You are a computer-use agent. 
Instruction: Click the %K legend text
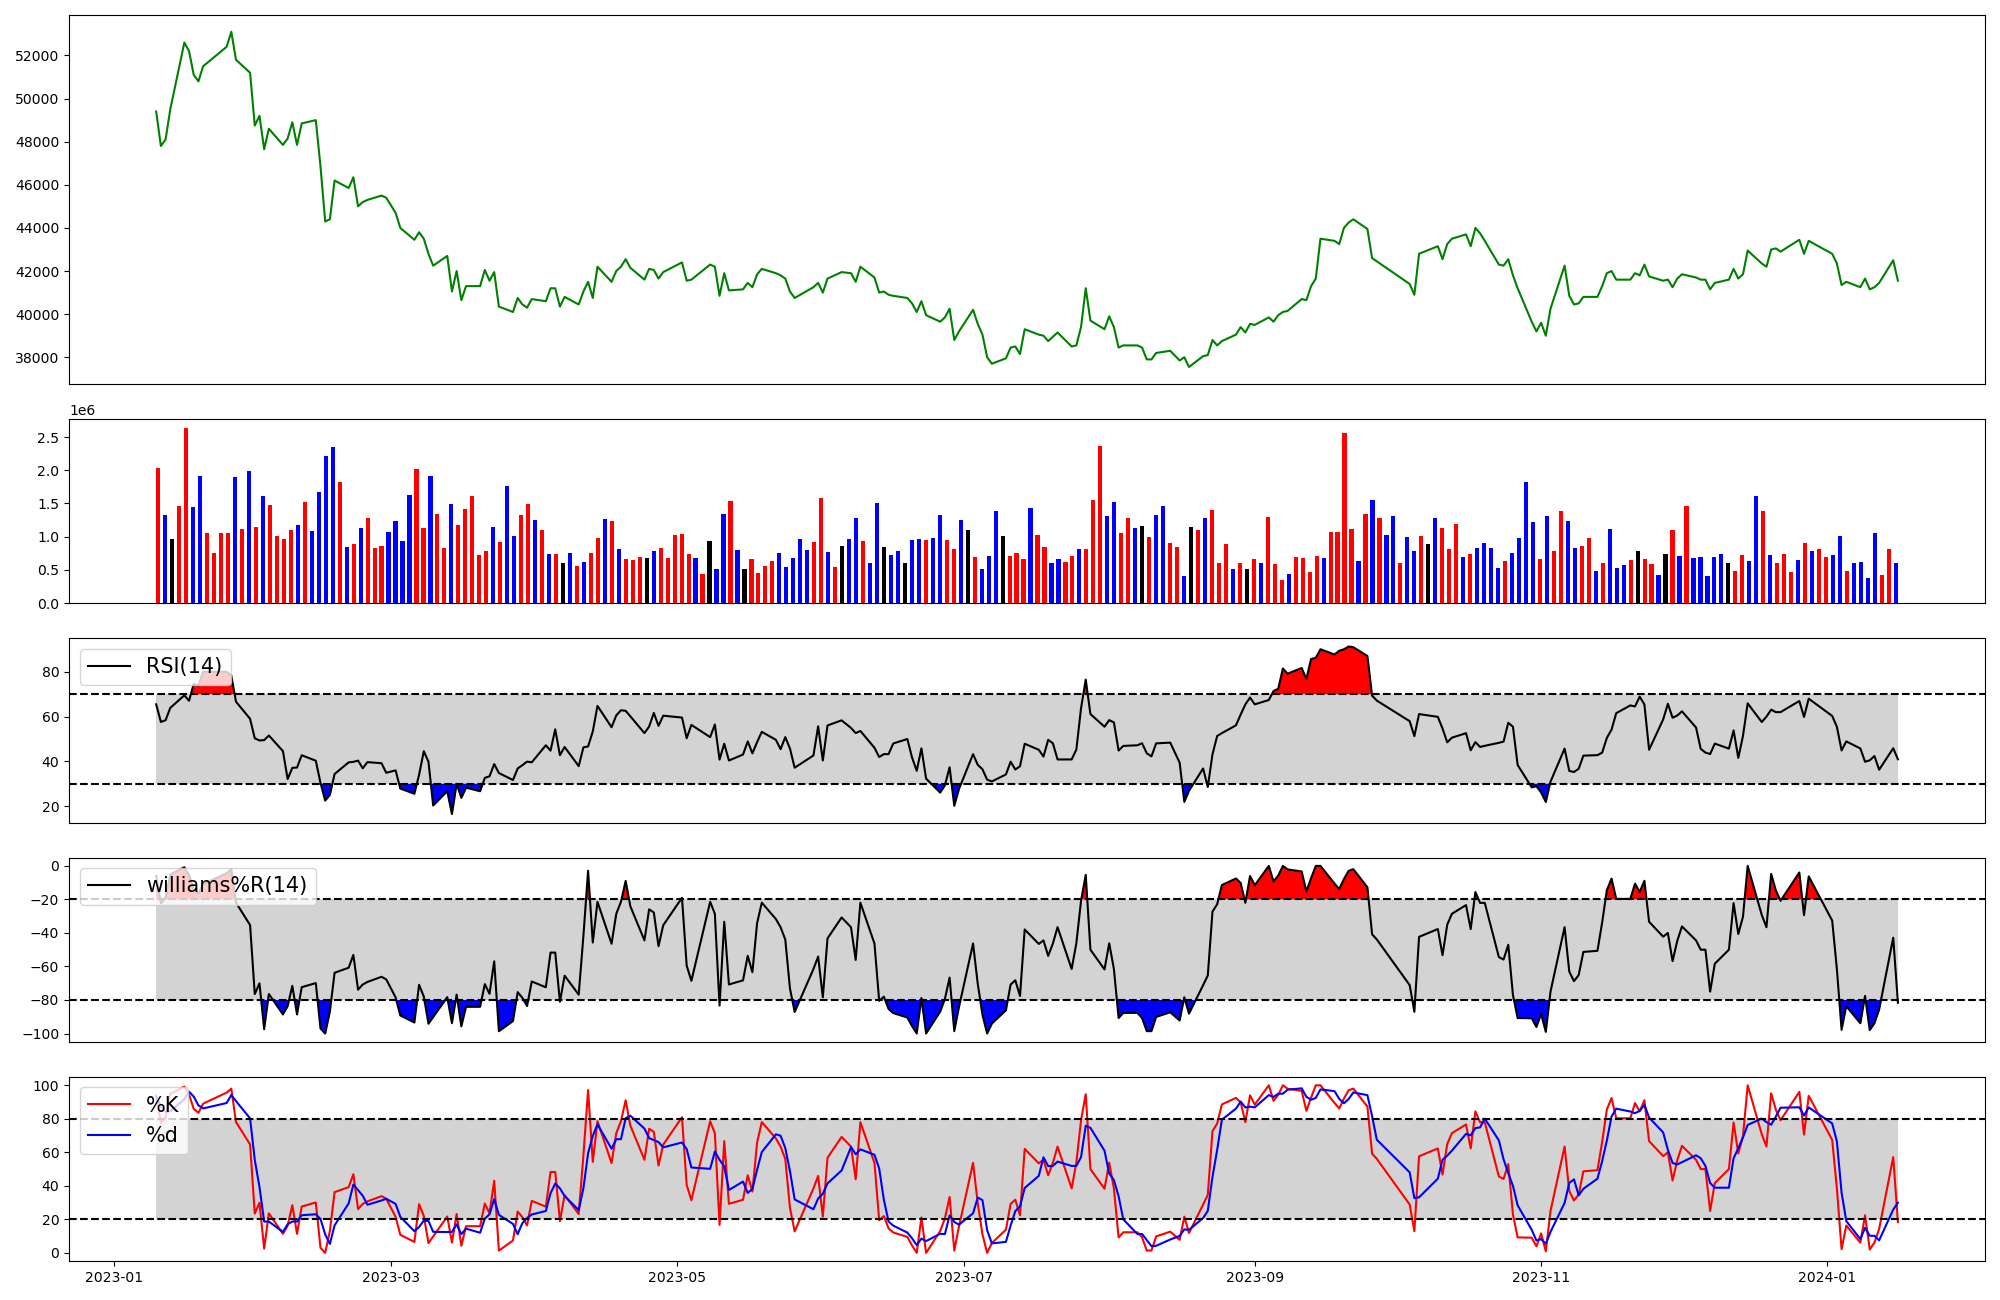coord(162,1105)
